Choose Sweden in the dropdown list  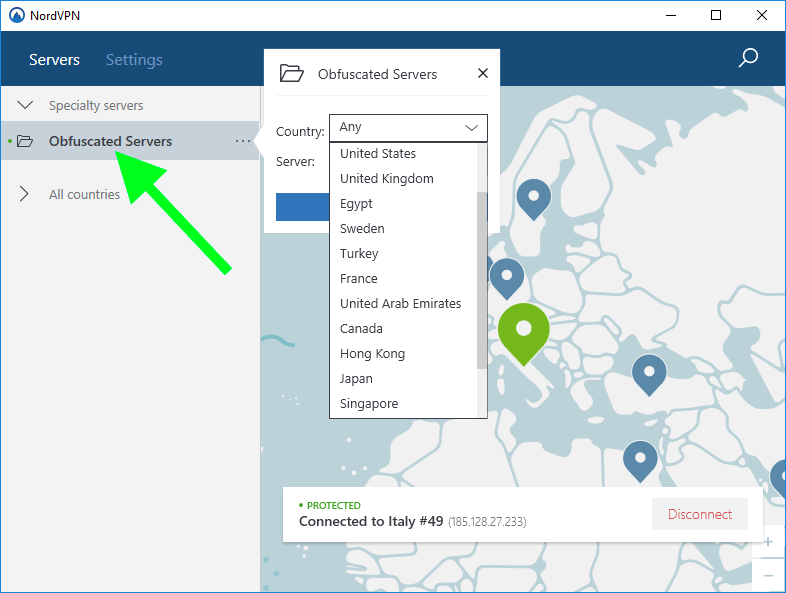click(x=404, y=229)
